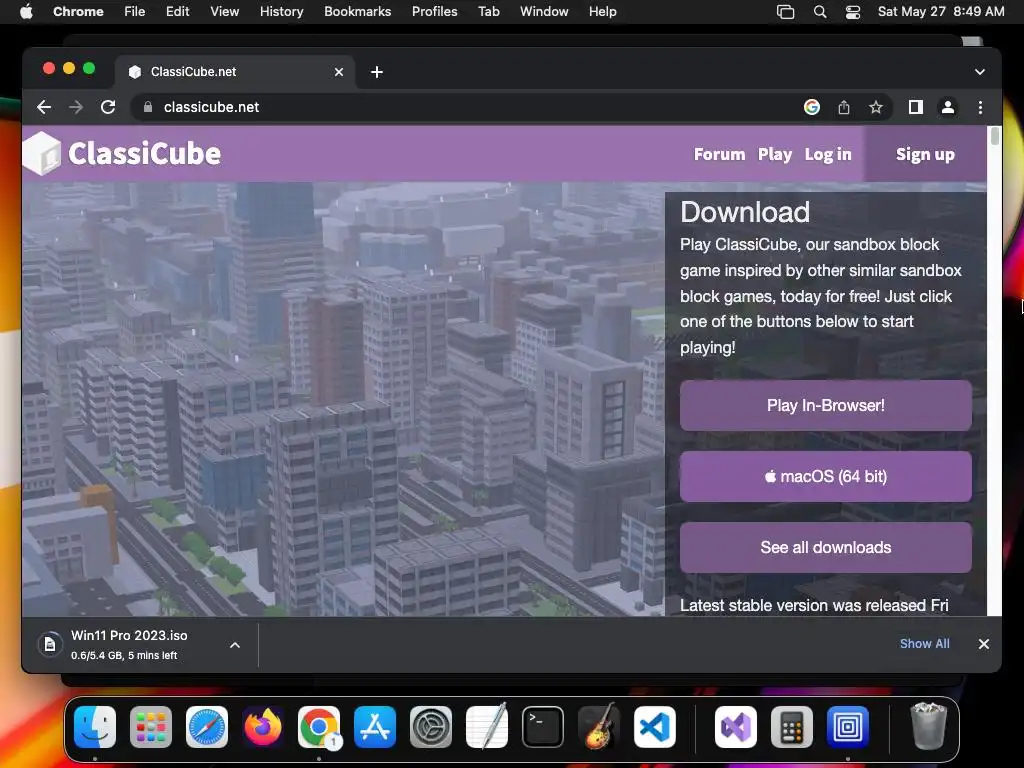Open the Apple menu
The image size is (1024, 768).
coord(26,12)
